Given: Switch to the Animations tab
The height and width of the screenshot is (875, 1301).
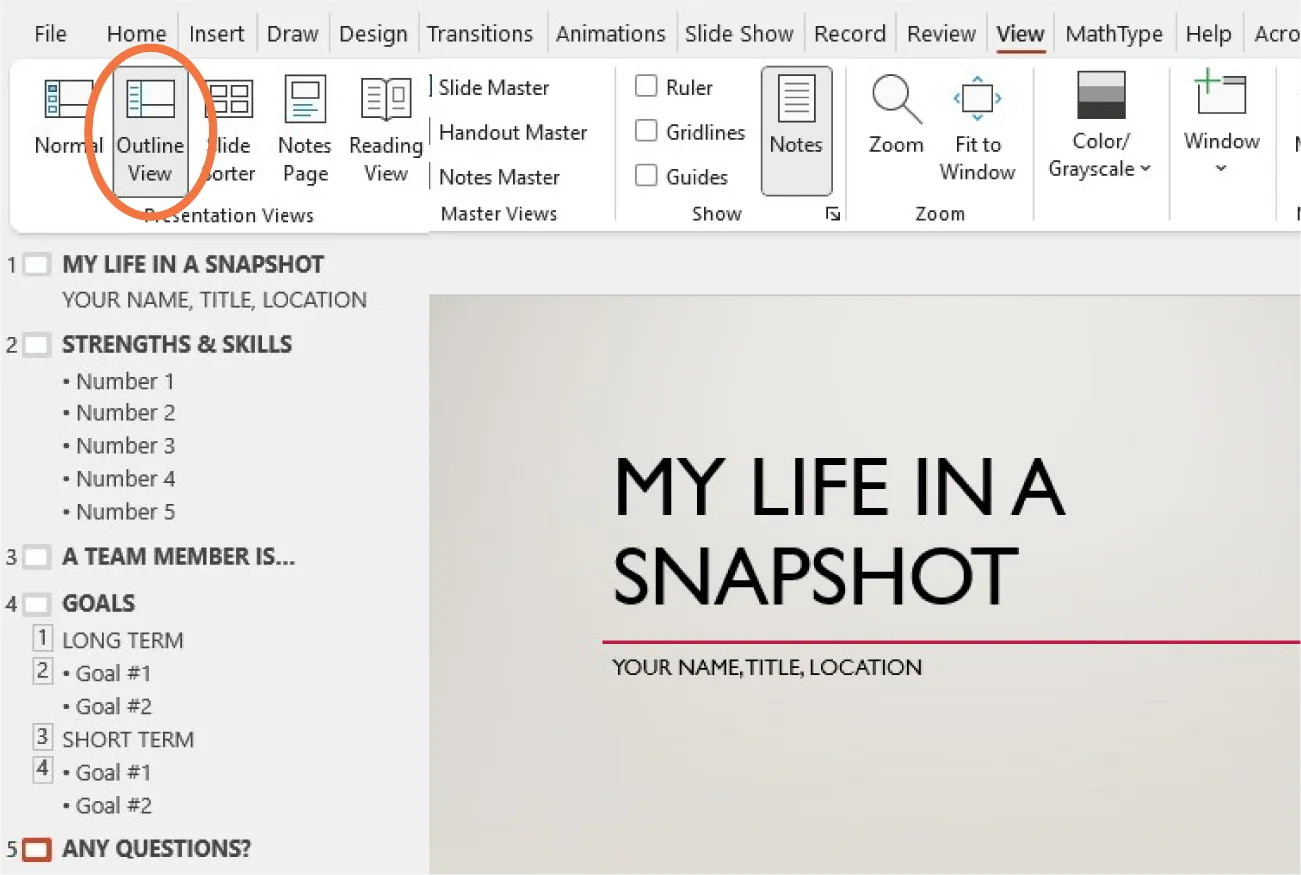Looking at the screenshot, I should click(610, 33).
